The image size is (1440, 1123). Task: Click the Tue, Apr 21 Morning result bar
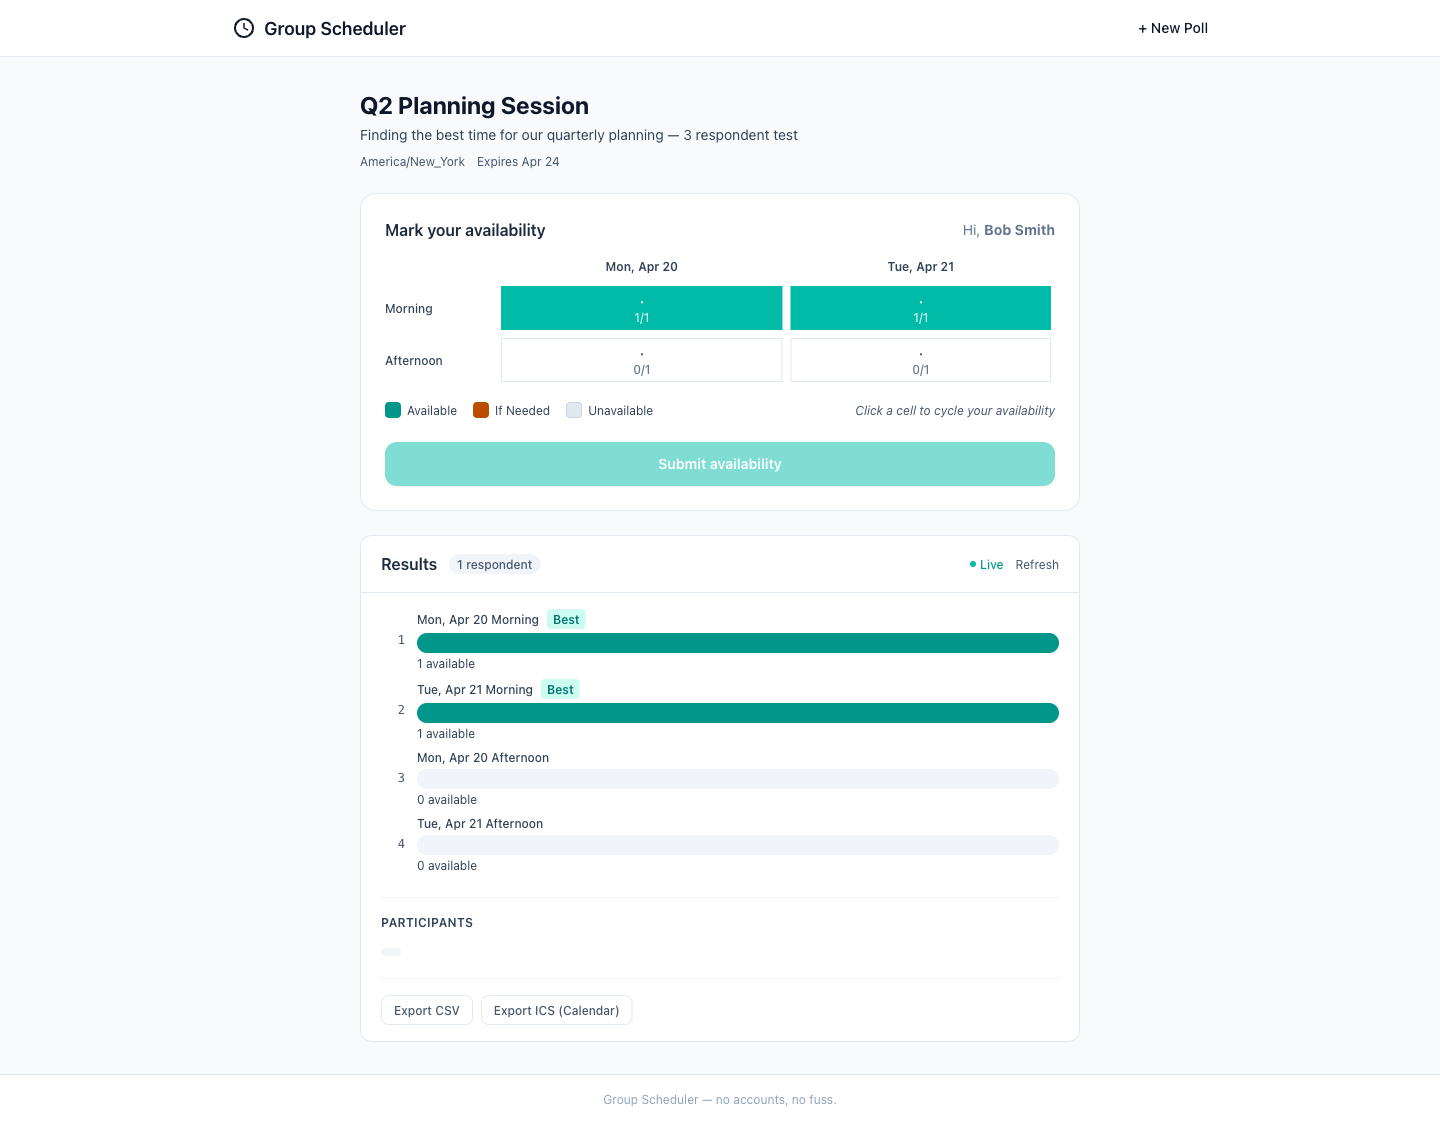[x=737, y=713]
